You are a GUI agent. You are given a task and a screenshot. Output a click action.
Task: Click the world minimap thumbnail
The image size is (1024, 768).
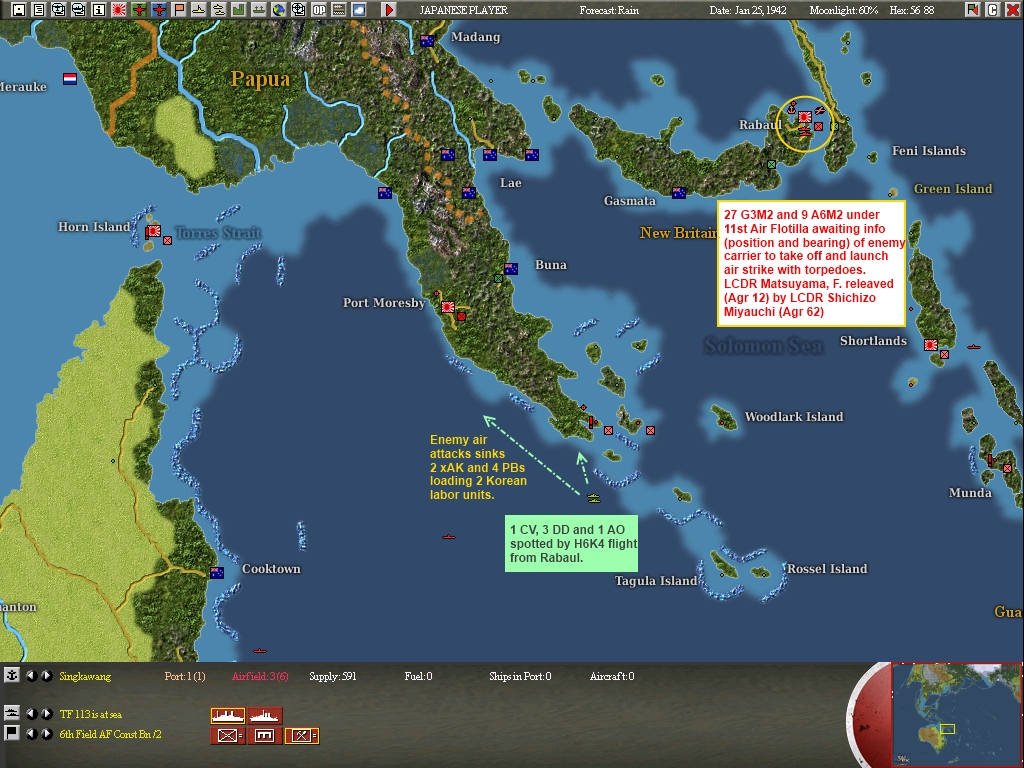[956, 714]
